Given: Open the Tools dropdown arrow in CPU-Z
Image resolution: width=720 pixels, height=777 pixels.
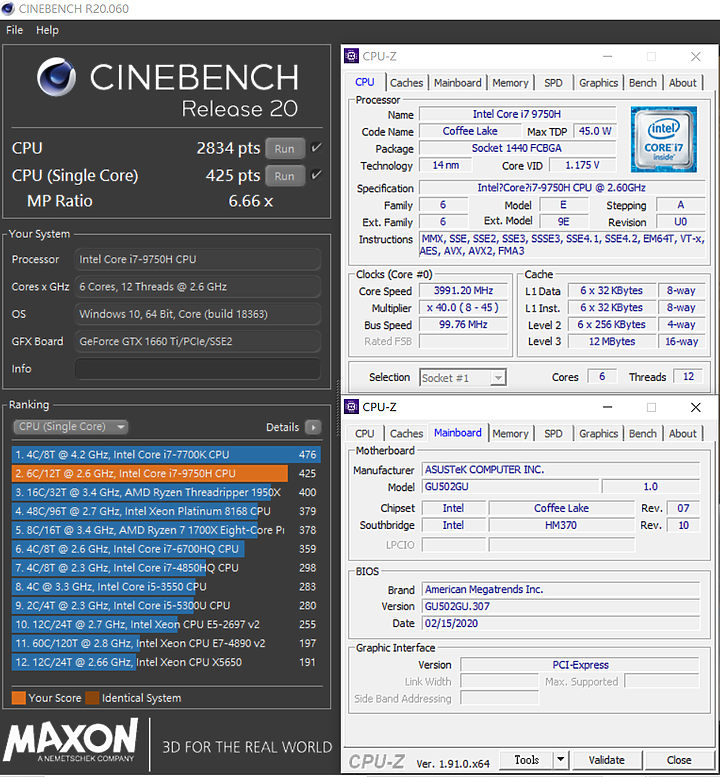Looking at the screenshot, I should tap(560, 759).
